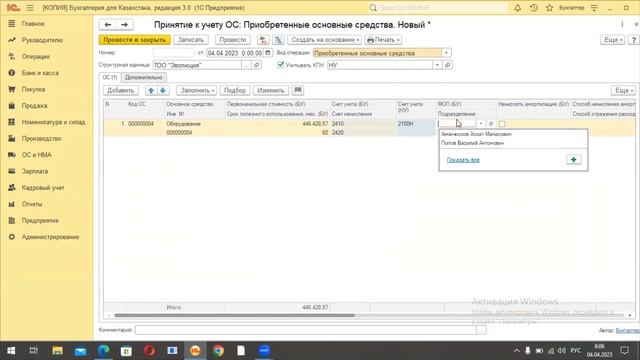Click the Провести button

233,40
